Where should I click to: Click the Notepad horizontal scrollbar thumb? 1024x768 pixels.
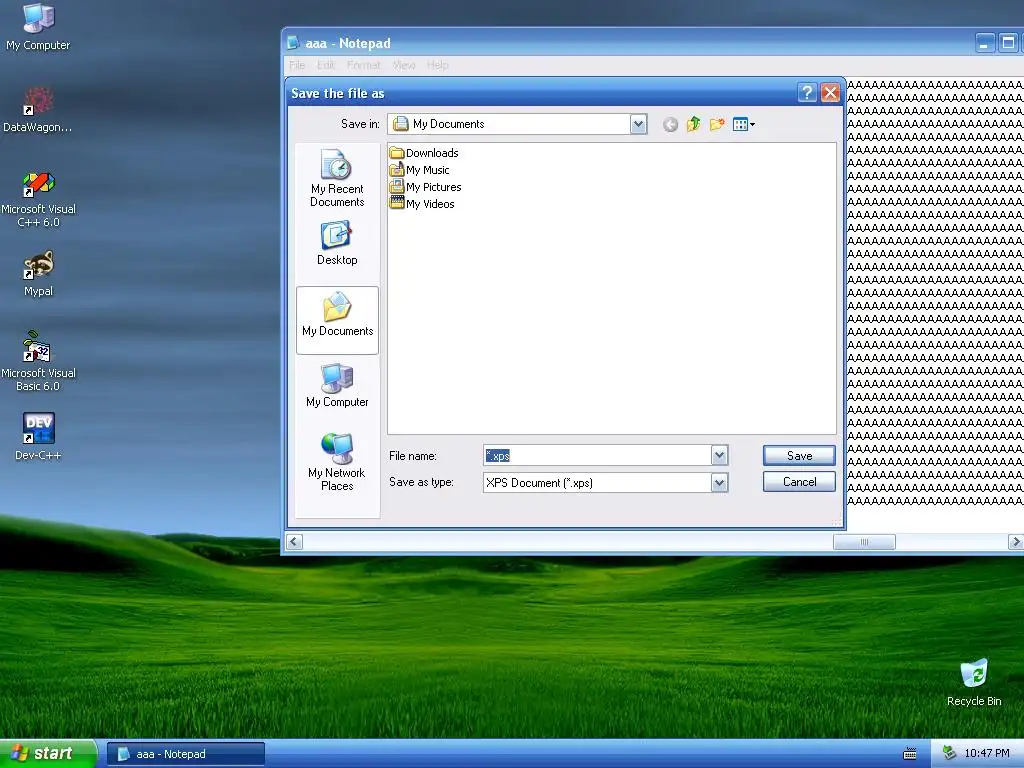click(x=864, y=541)
